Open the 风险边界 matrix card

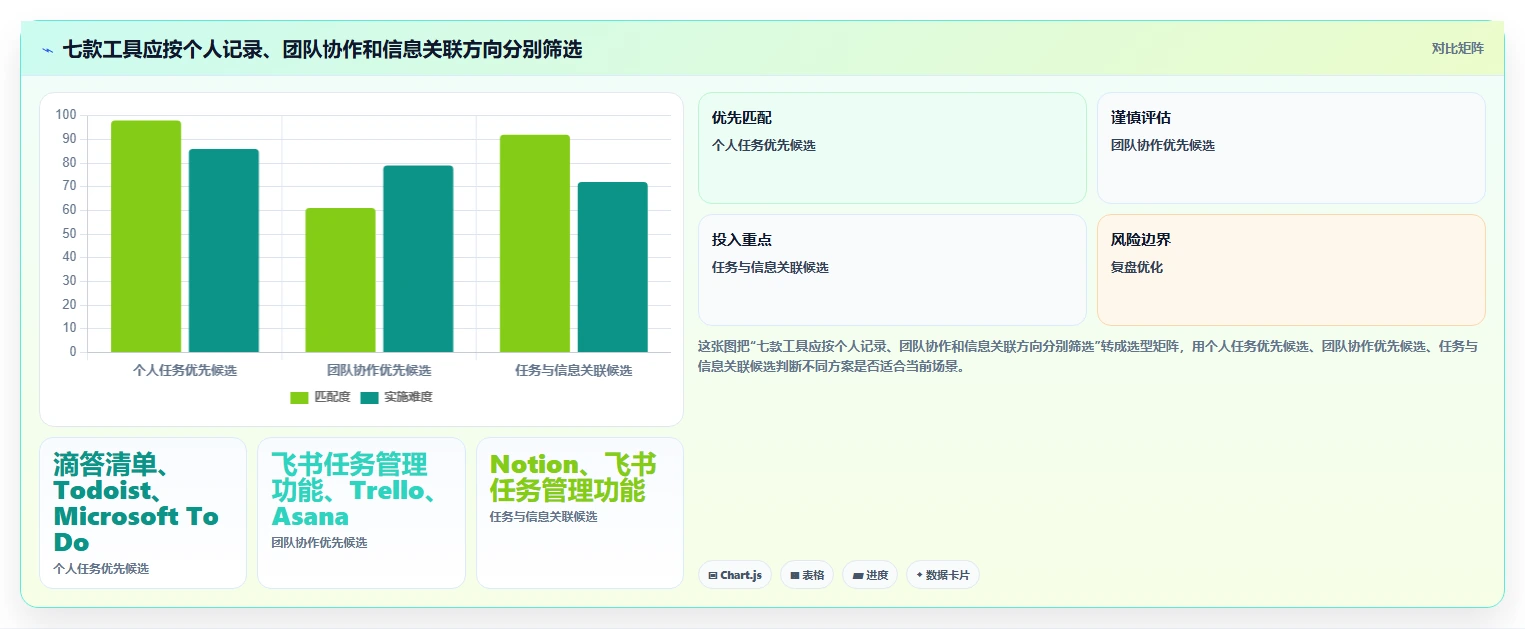(x=1291, y=270)
